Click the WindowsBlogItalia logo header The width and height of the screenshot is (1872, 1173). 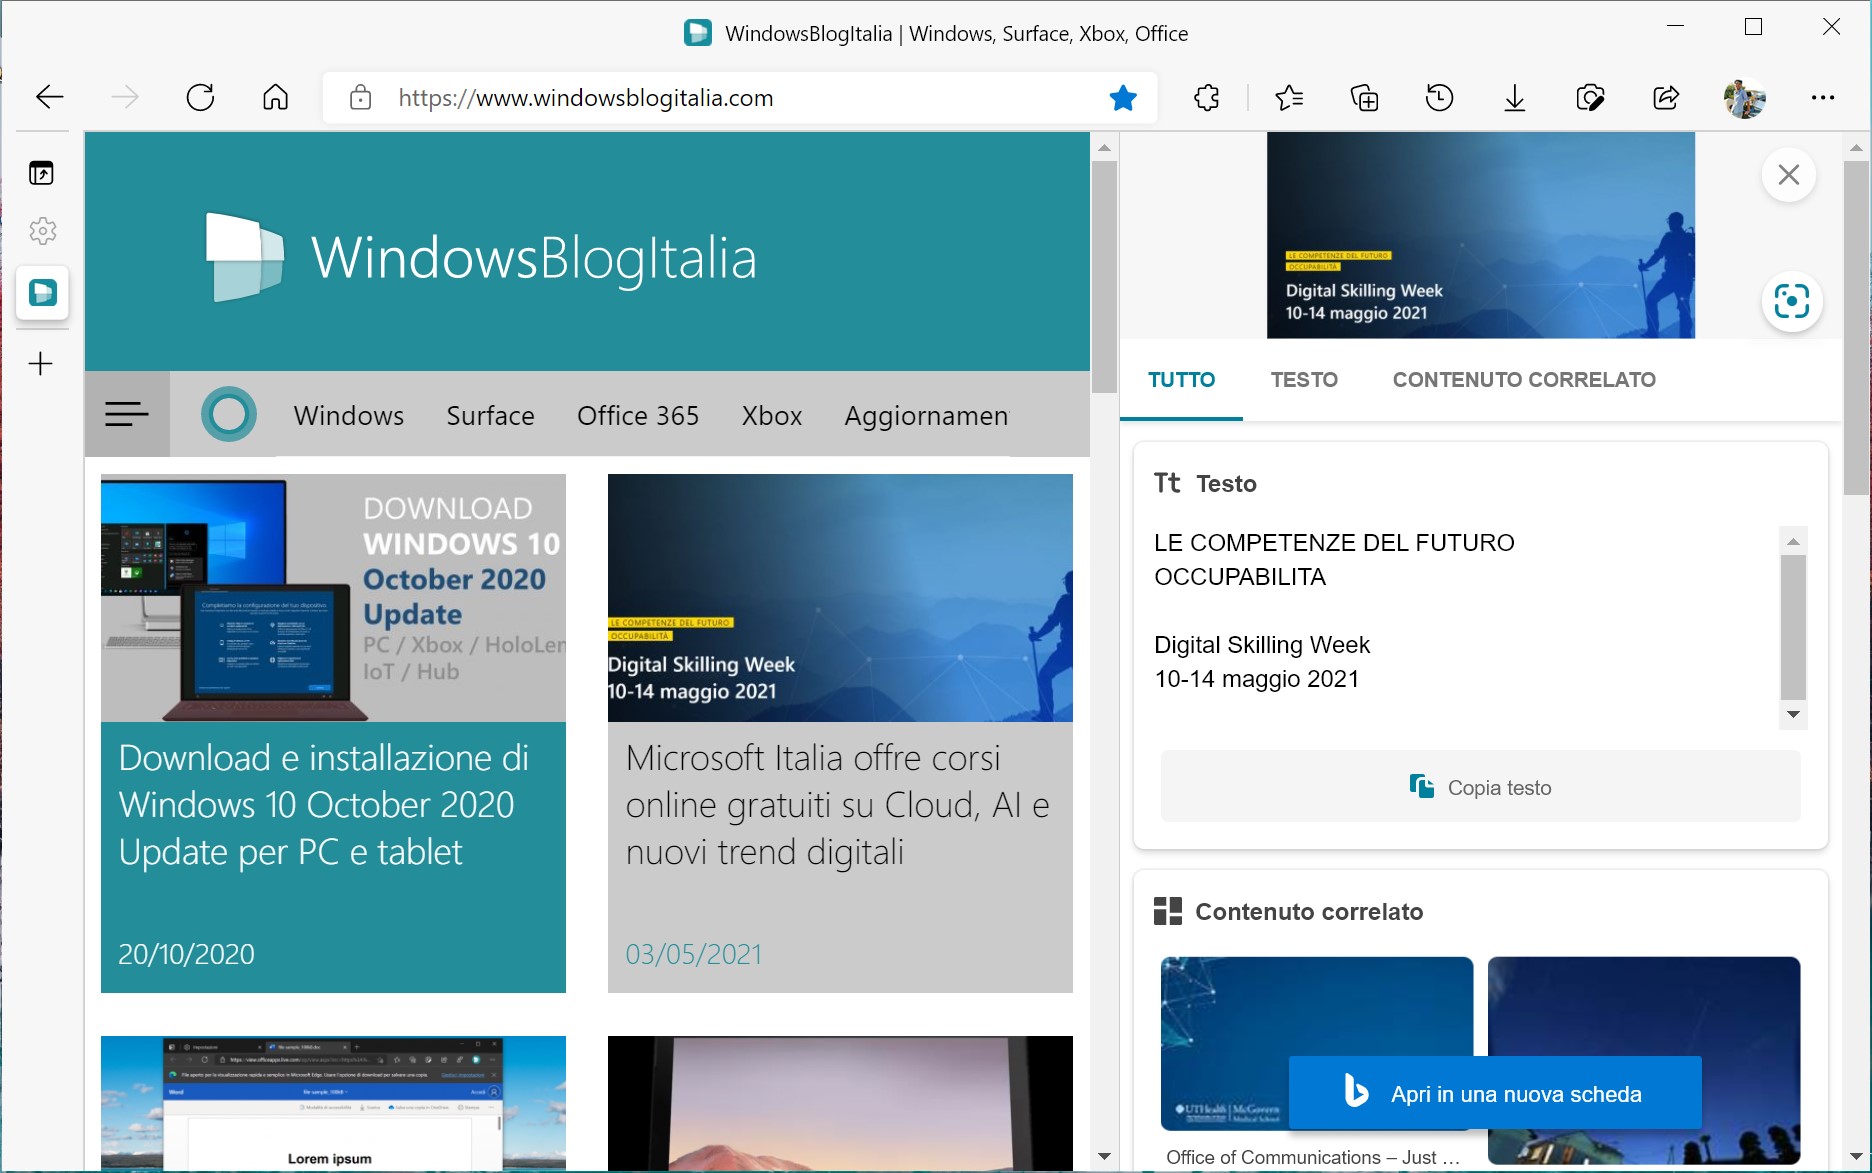482,257
